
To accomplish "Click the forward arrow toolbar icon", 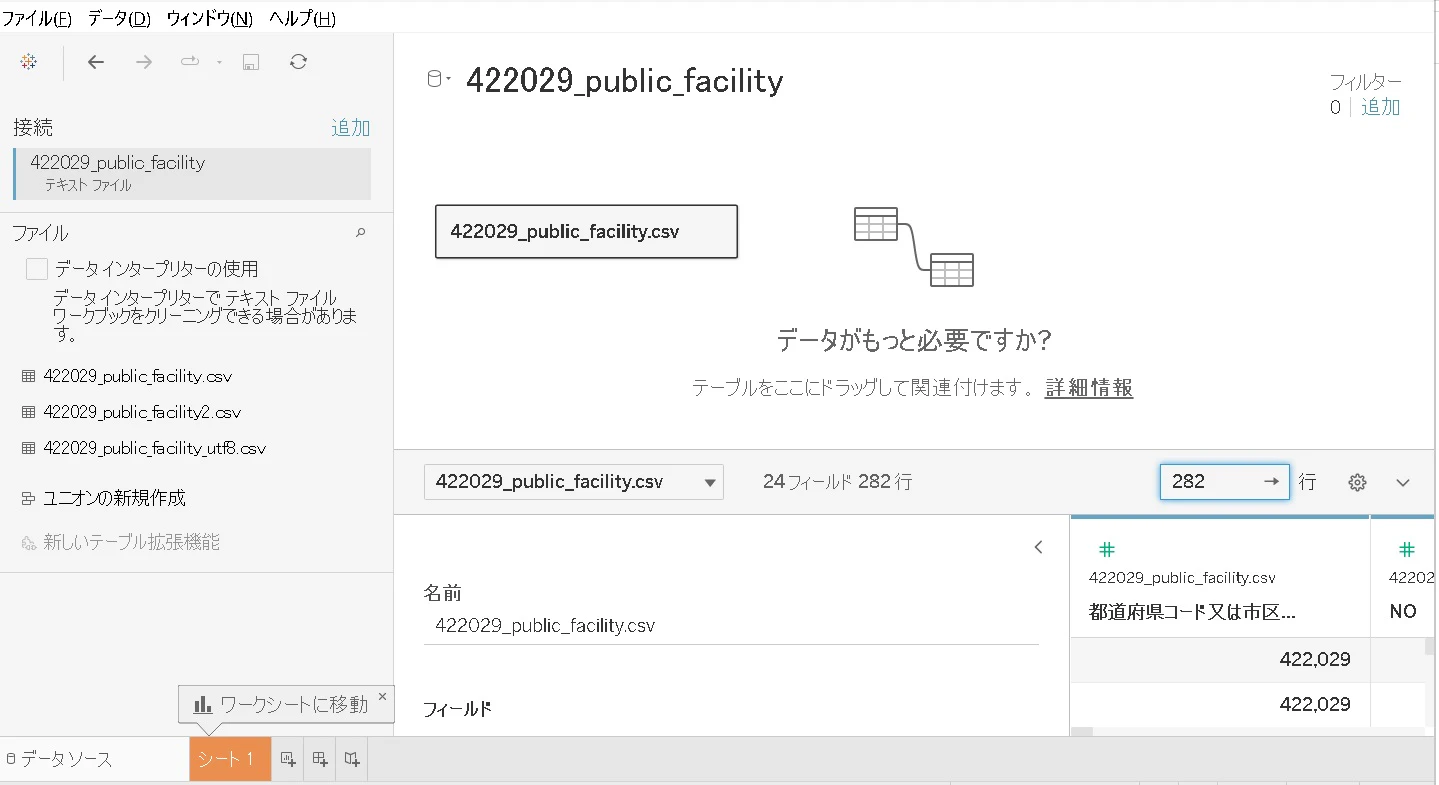I will [x=144, y=62].
